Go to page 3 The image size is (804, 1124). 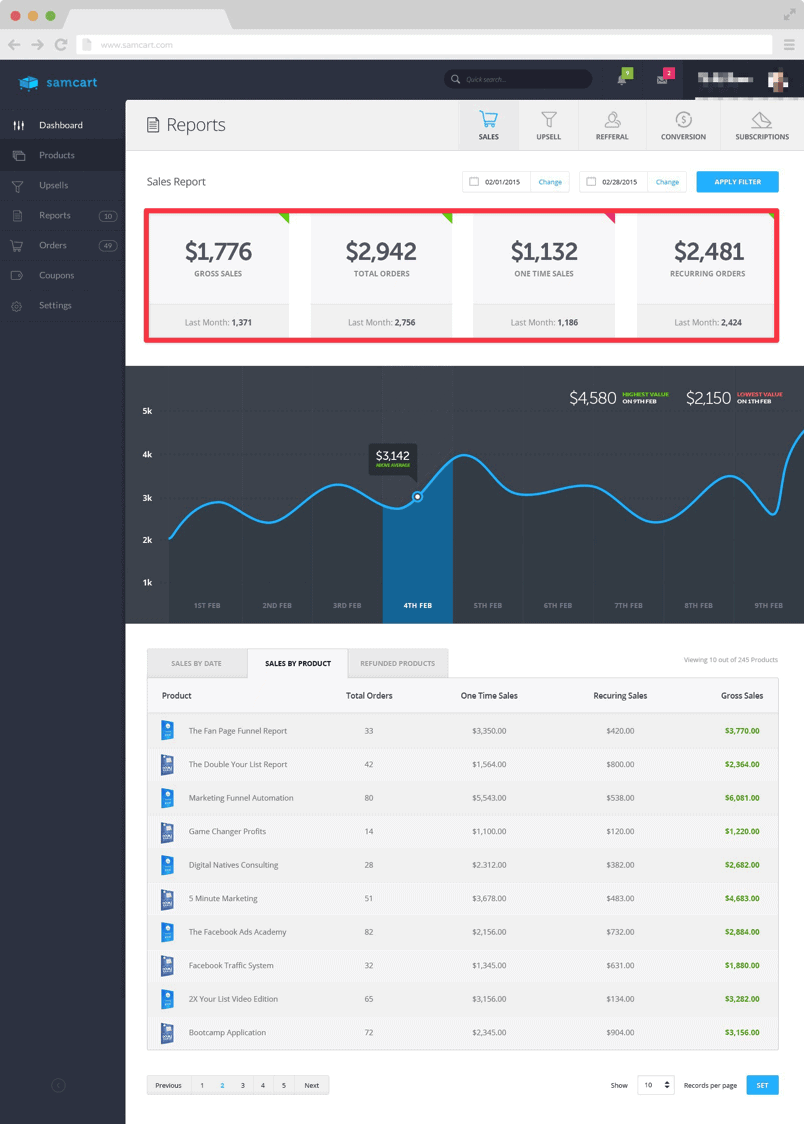point(243,1085)
